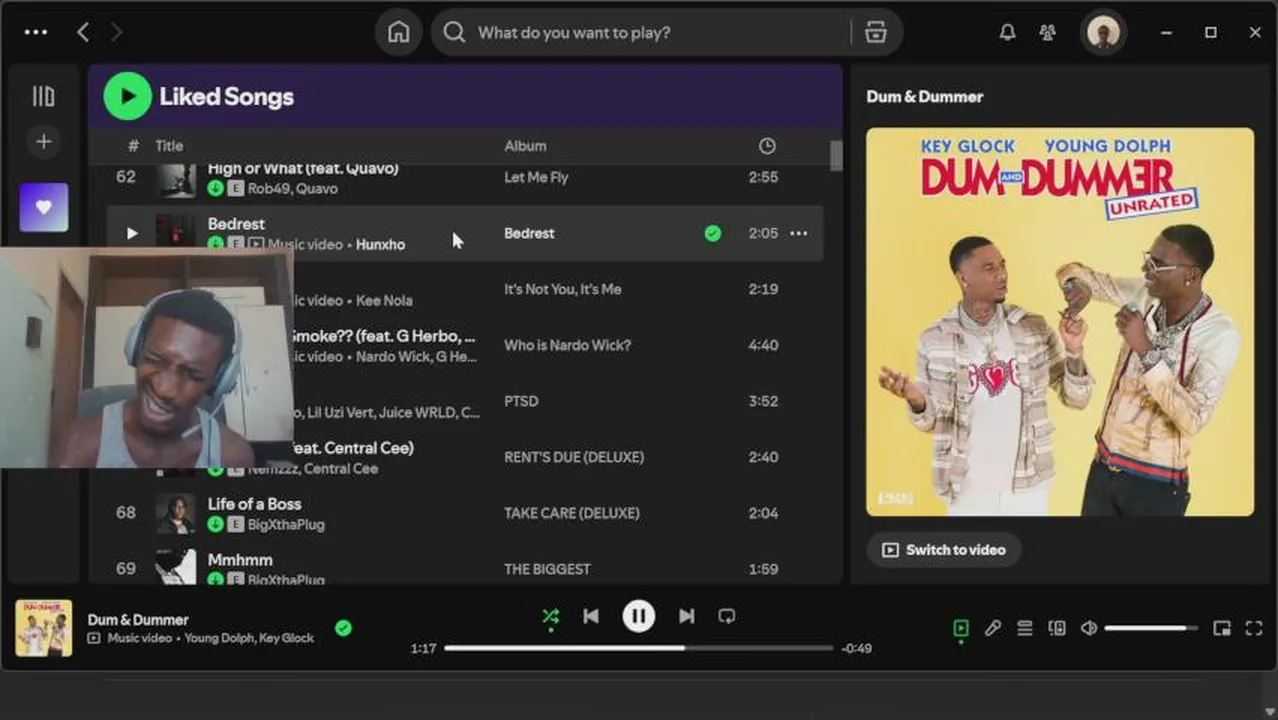1278x720 pixels.
Task: Toggle liked checkmark on Bedrest row
Action: tap(712, 233)
